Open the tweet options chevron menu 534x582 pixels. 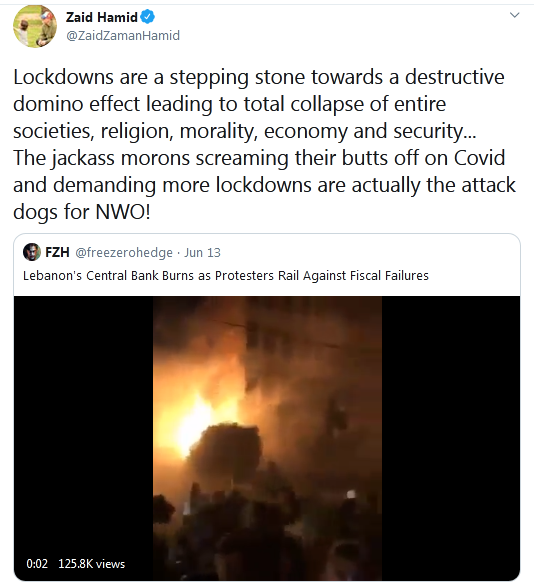click(x=514, y=15)
